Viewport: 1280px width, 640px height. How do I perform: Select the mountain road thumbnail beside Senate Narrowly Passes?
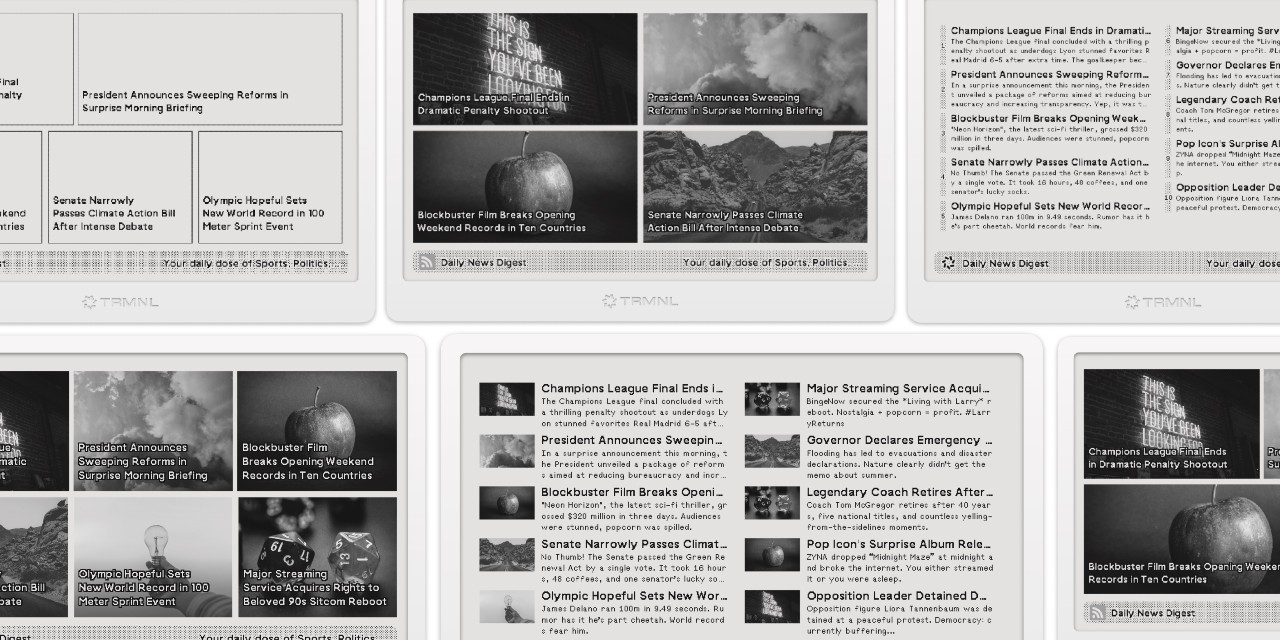[507, 555]
